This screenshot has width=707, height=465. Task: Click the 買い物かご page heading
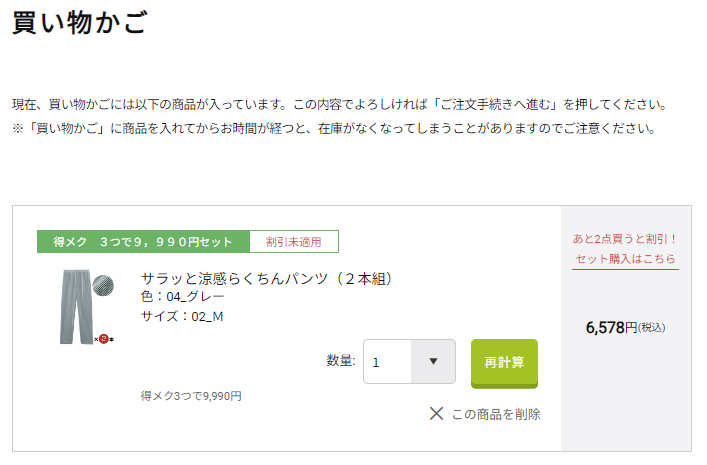80,23
